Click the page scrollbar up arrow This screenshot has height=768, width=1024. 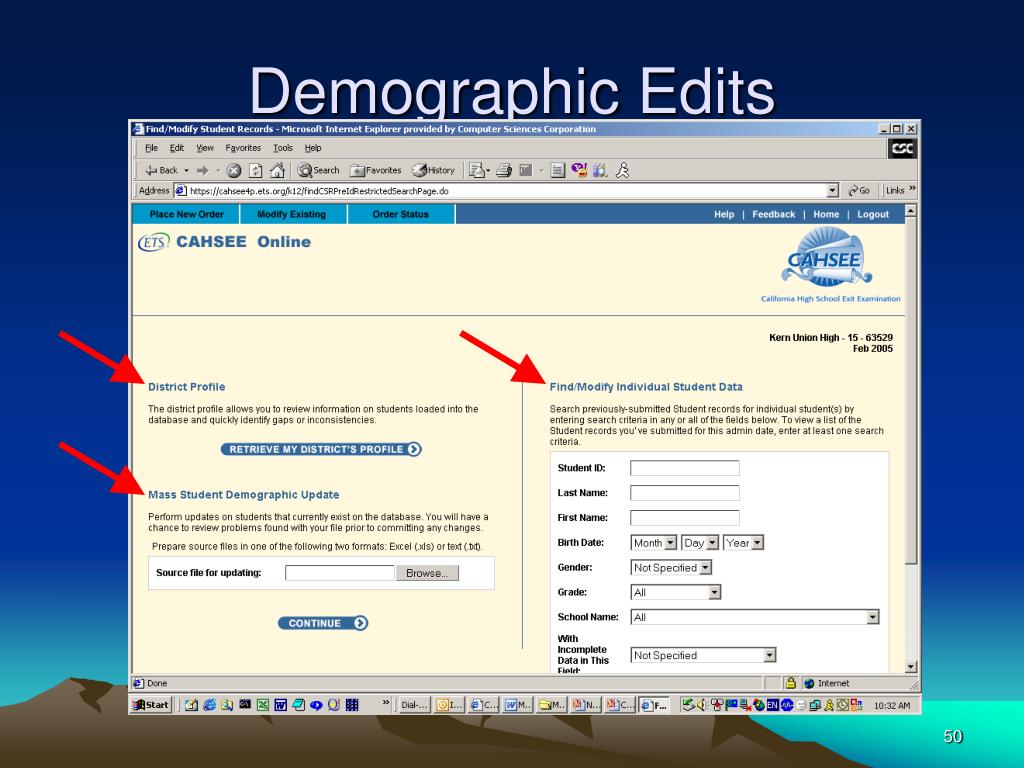911,211
